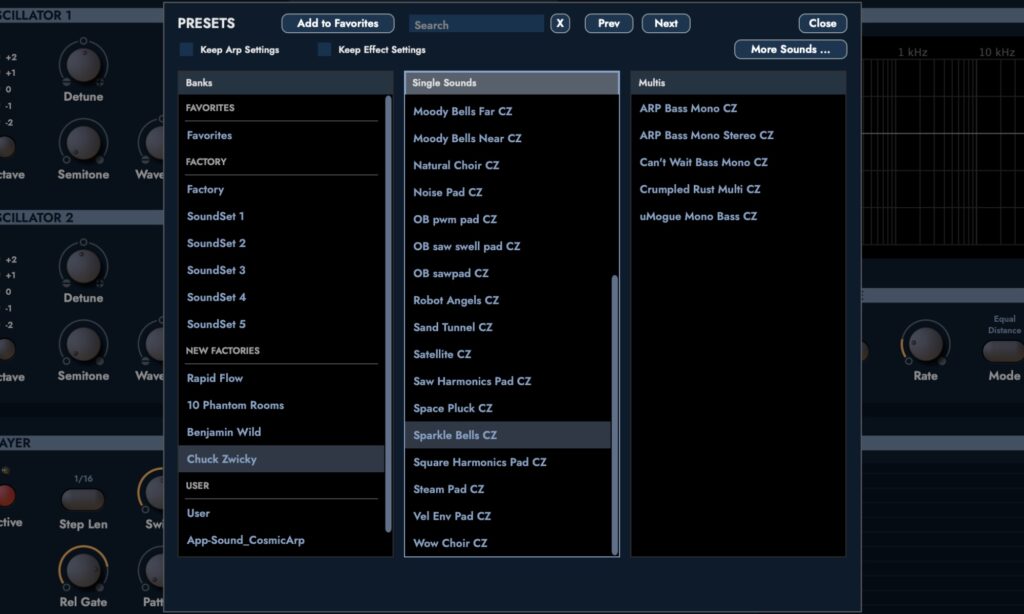
Task: Open SoundSet 1 bank
Action: click(281, 216)
